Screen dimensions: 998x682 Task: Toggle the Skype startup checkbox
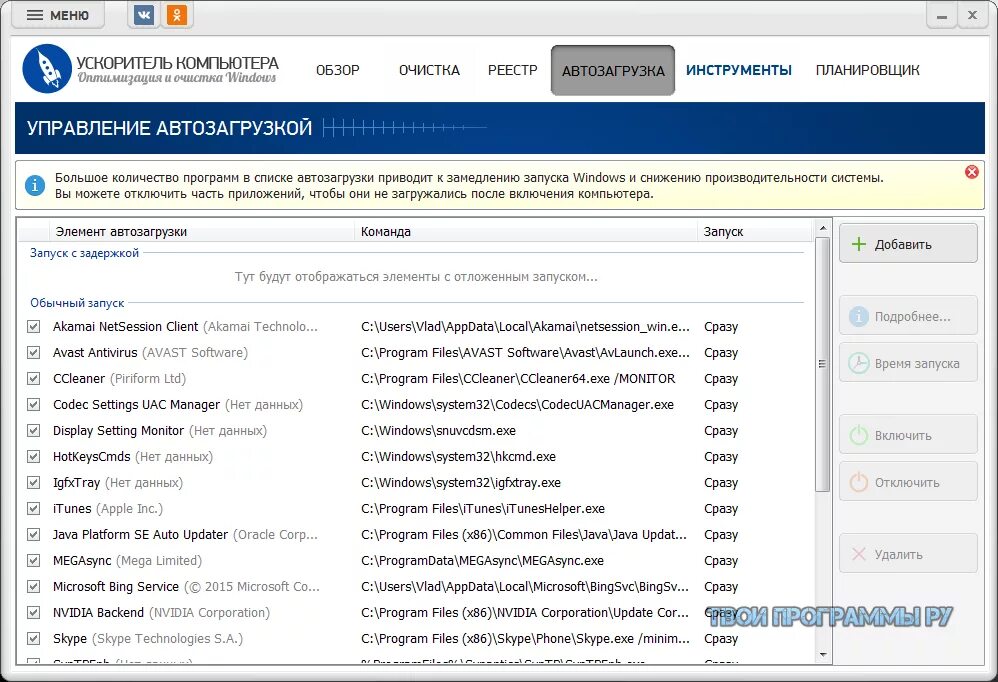coord(34,638)
